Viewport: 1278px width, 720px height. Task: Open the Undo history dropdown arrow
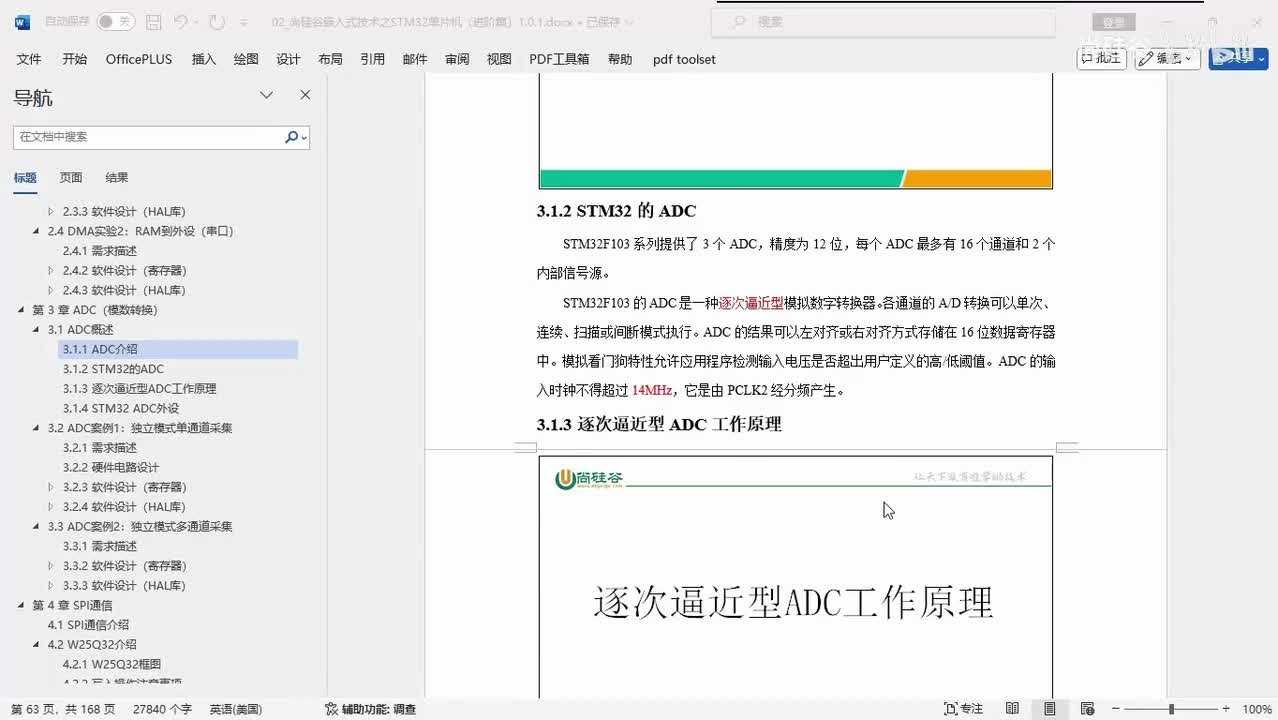pyautogui.click(x=196, y=22)
